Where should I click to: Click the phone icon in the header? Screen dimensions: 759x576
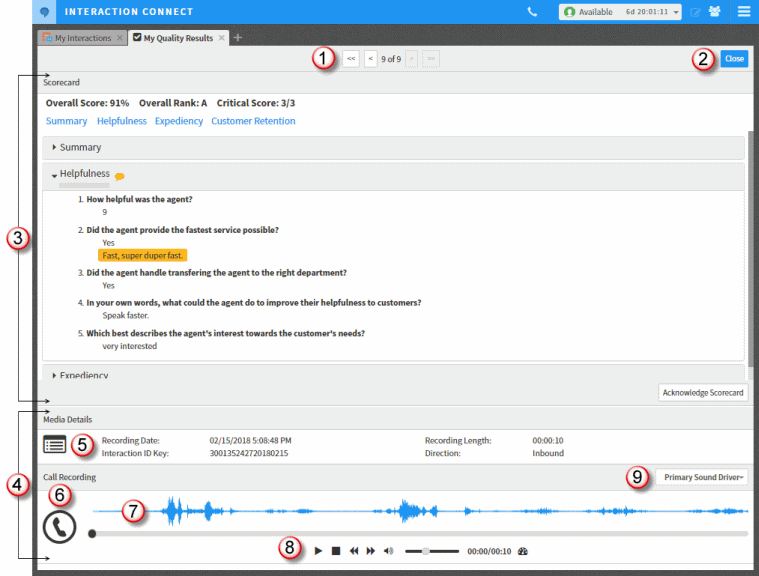tap(532, 12)
